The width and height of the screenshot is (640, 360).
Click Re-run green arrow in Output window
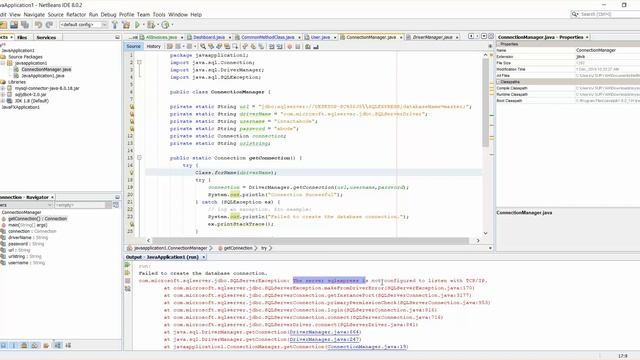click(x=127, y=265)
